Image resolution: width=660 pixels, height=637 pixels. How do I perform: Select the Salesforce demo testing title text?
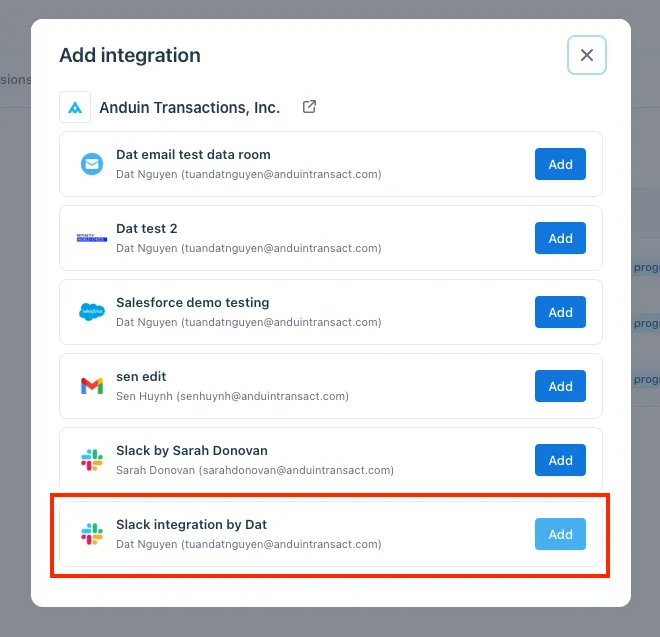coord(193,302)
